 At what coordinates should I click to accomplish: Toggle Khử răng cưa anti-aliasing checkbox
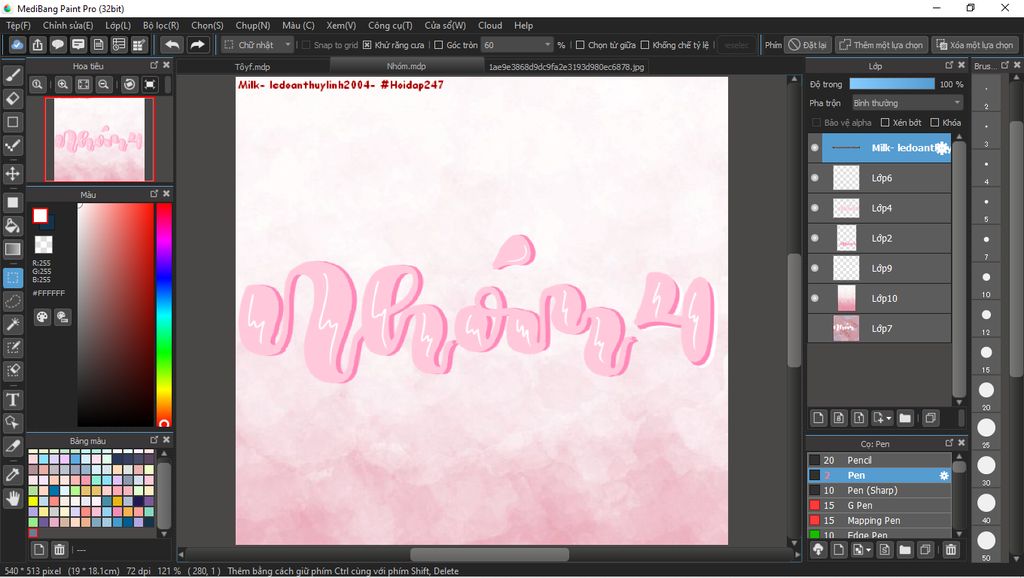tap(367, 45)
